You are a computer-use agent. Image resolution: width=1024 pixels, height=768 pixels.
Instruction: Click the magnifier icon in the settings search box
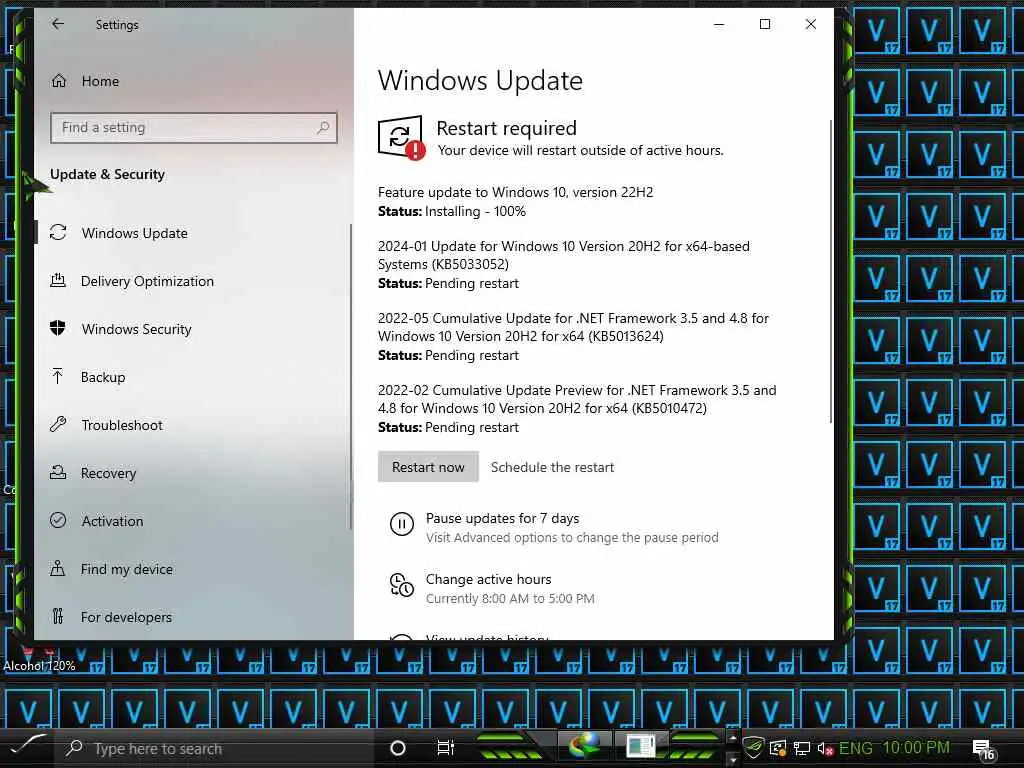(323, 127)
